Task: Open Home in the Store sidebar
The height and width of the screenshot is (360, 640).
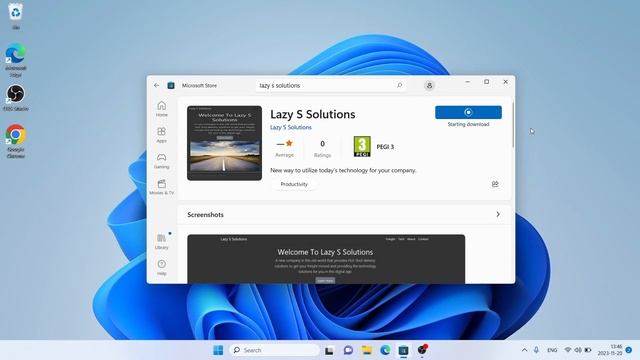Action: tap(162, 109)
